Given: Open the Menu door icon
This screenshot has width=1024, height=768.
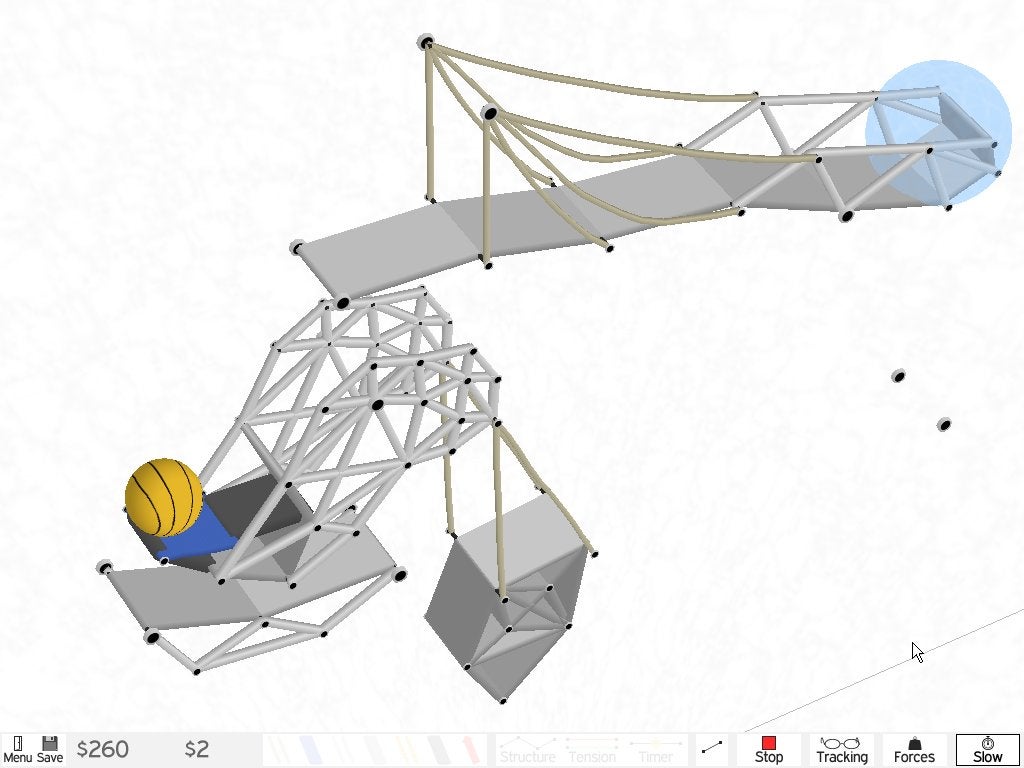Looking at the screenshot, I should point(18,750).
